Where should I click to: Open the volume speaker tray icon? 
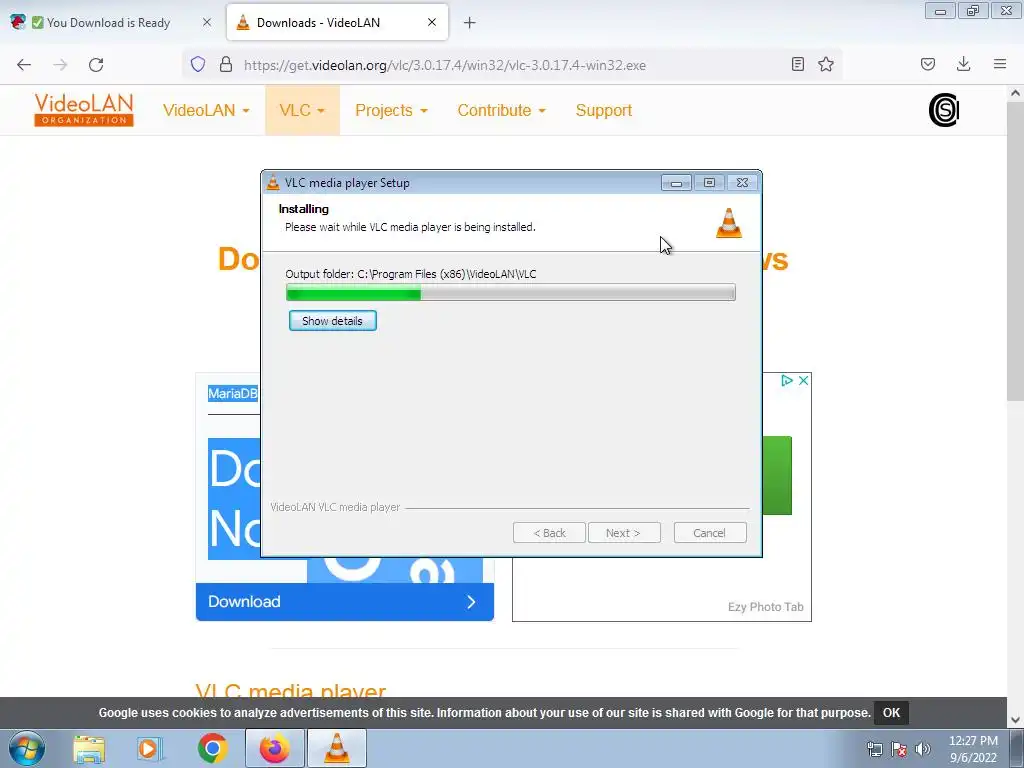[923, 749]
